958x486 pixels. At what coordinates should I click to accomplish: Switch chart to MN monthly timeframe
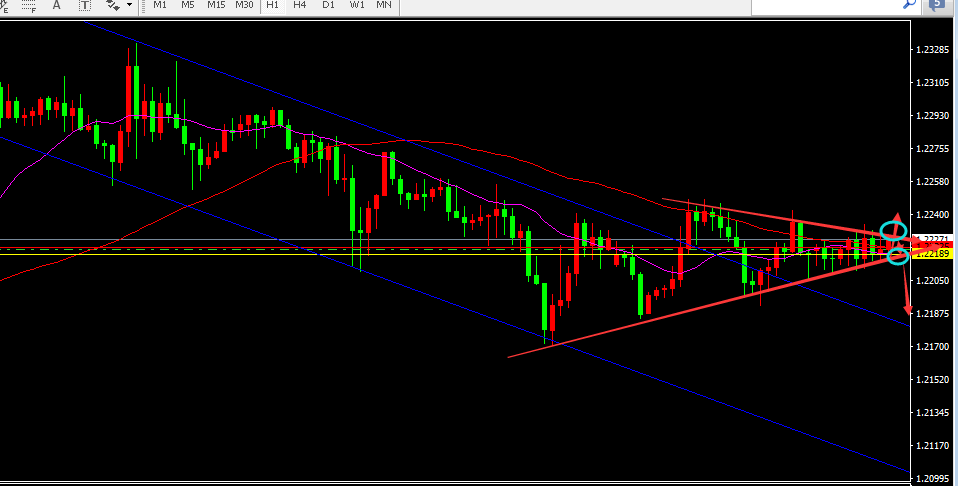point(384,5)
